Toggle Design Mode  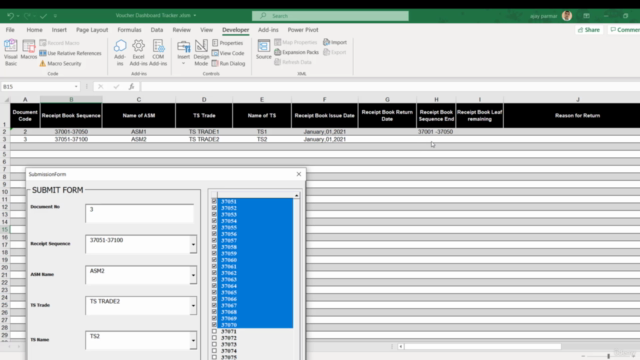pos(201,52)
